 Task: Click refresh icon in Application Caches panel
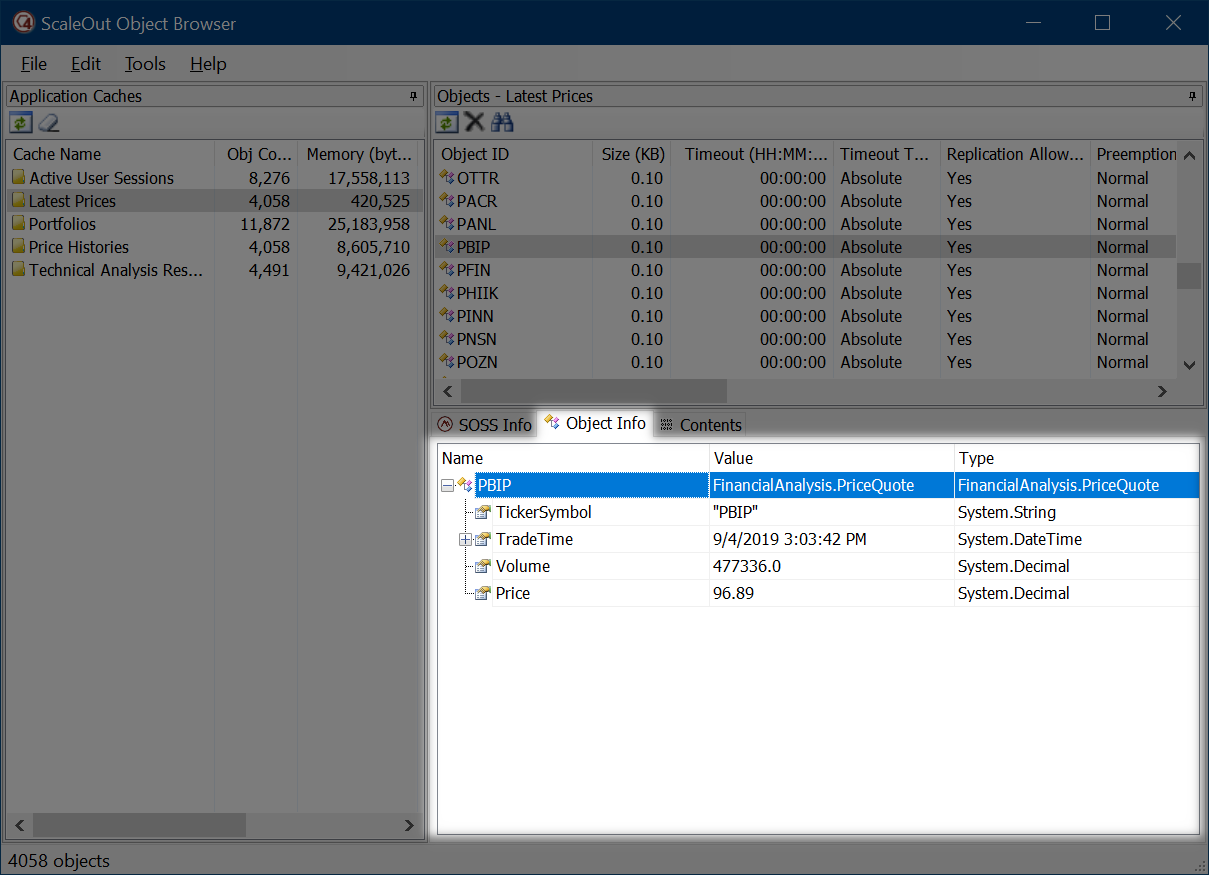point(20,123)
